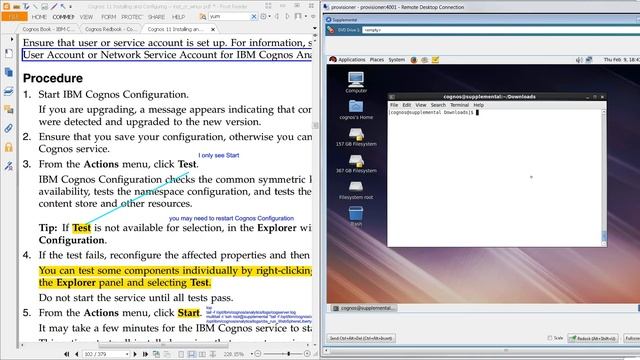Select the arrow annotation tool in quick access toolbar

(63, 6)
